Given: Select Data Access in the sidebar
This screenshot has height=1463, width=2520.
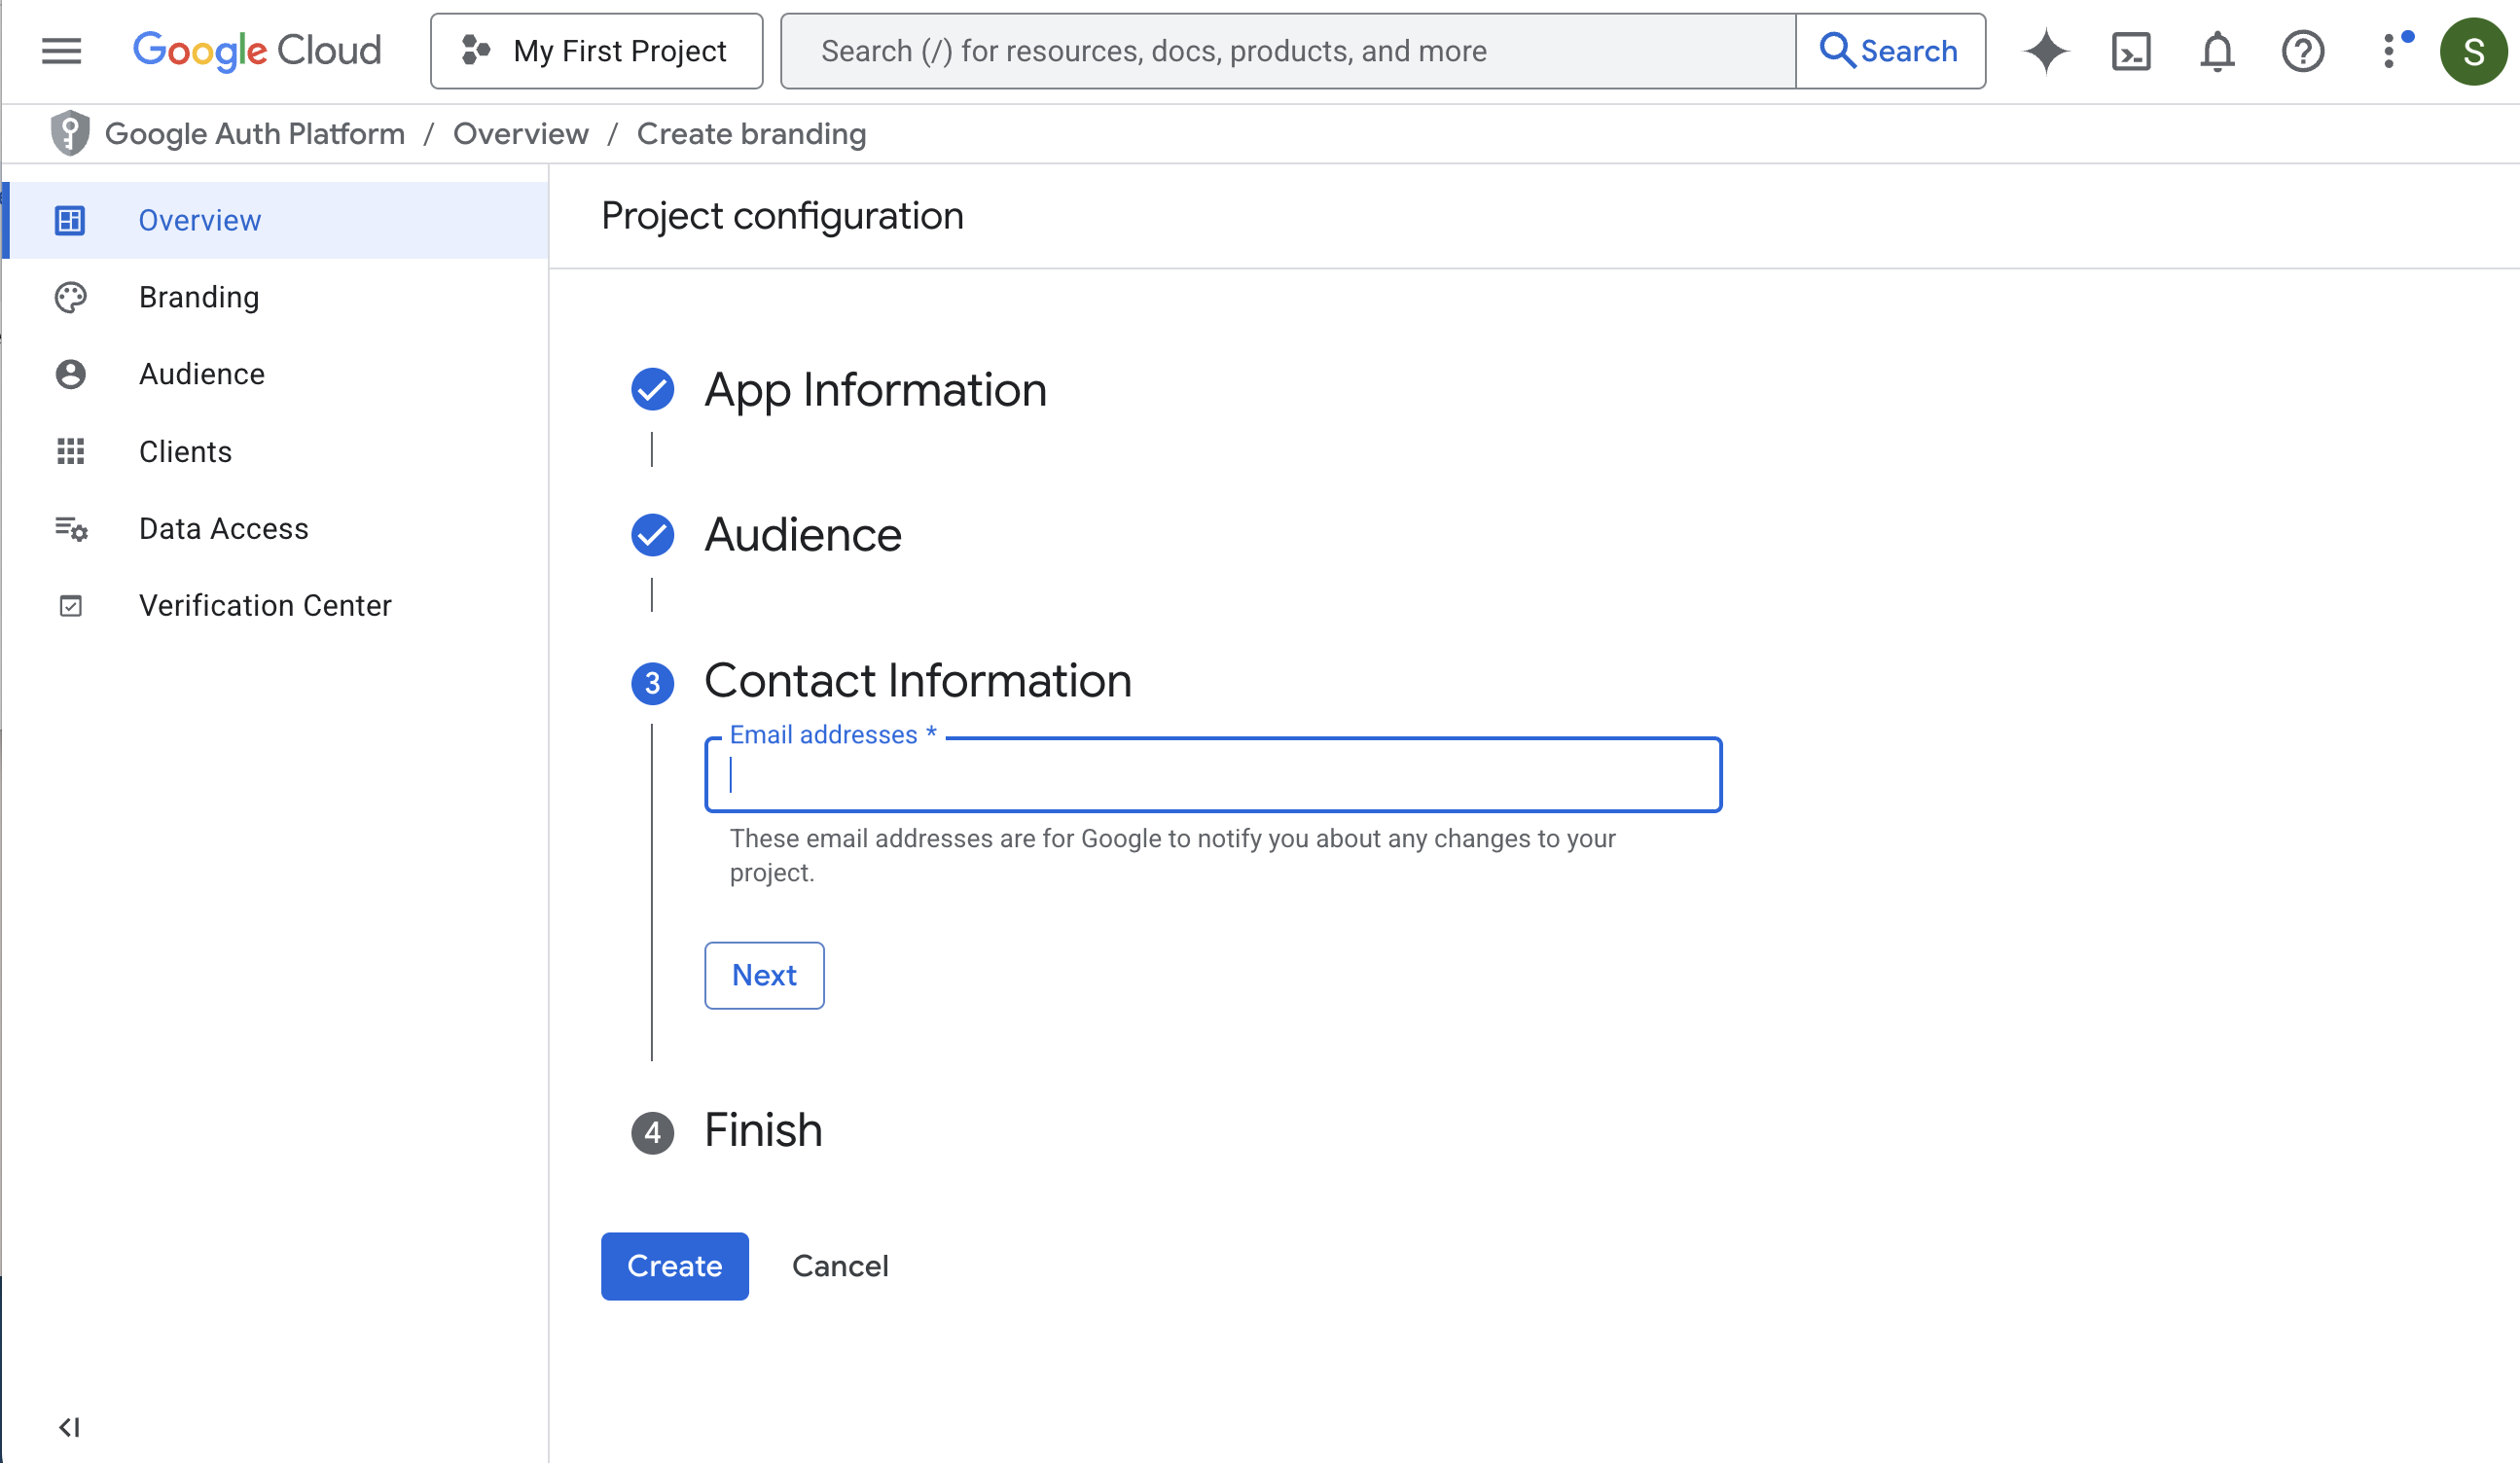Looking at the screenshot, I should point(223,528).
